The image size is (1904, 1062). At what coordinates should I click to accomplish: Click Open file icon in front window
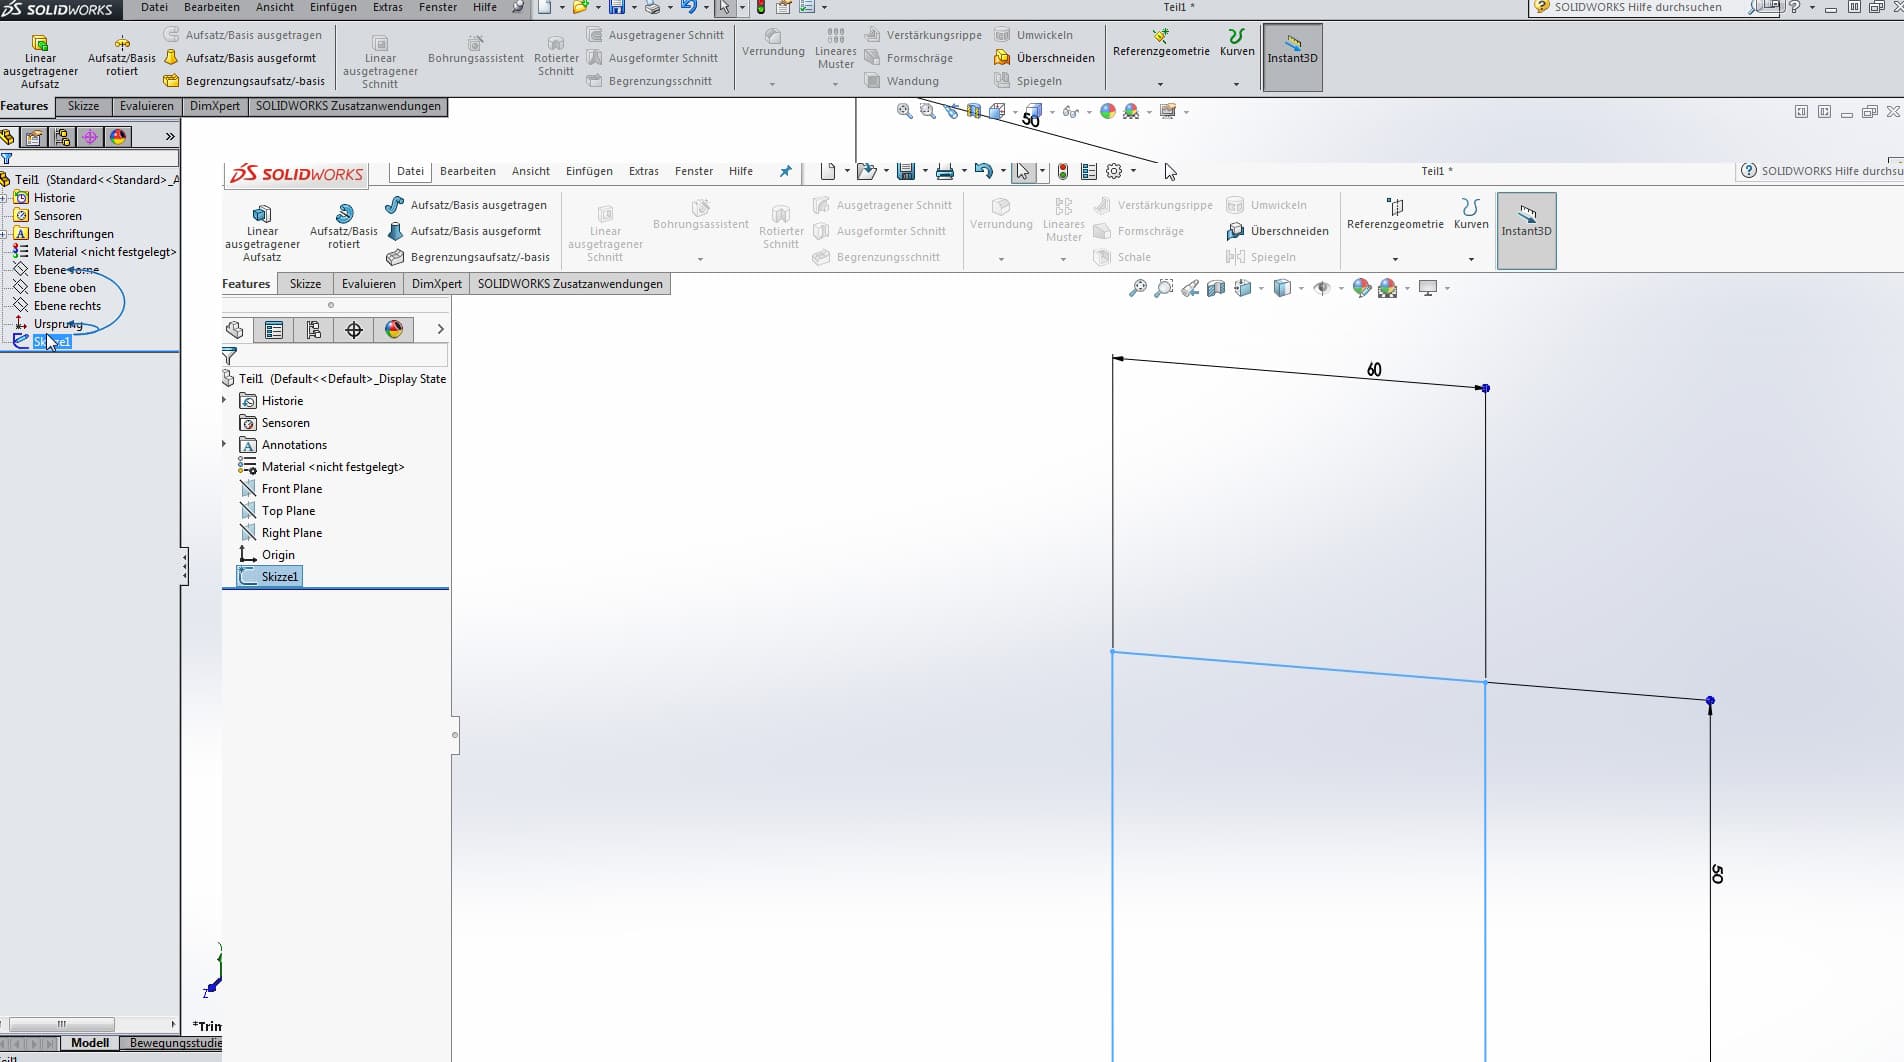(866, 172)
